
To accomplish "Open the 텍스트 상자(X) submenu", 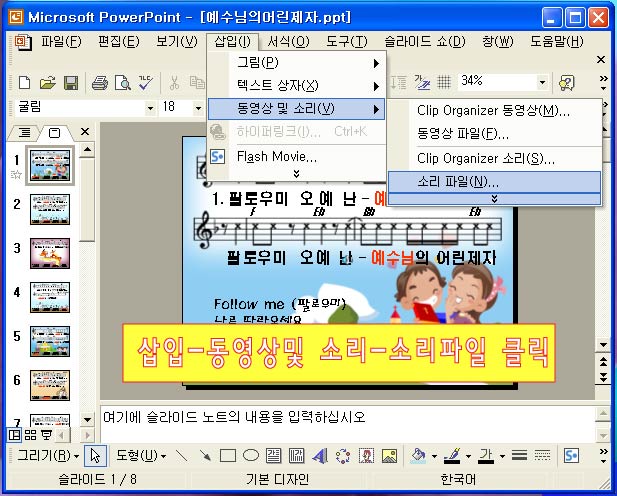I will (296, 85).
